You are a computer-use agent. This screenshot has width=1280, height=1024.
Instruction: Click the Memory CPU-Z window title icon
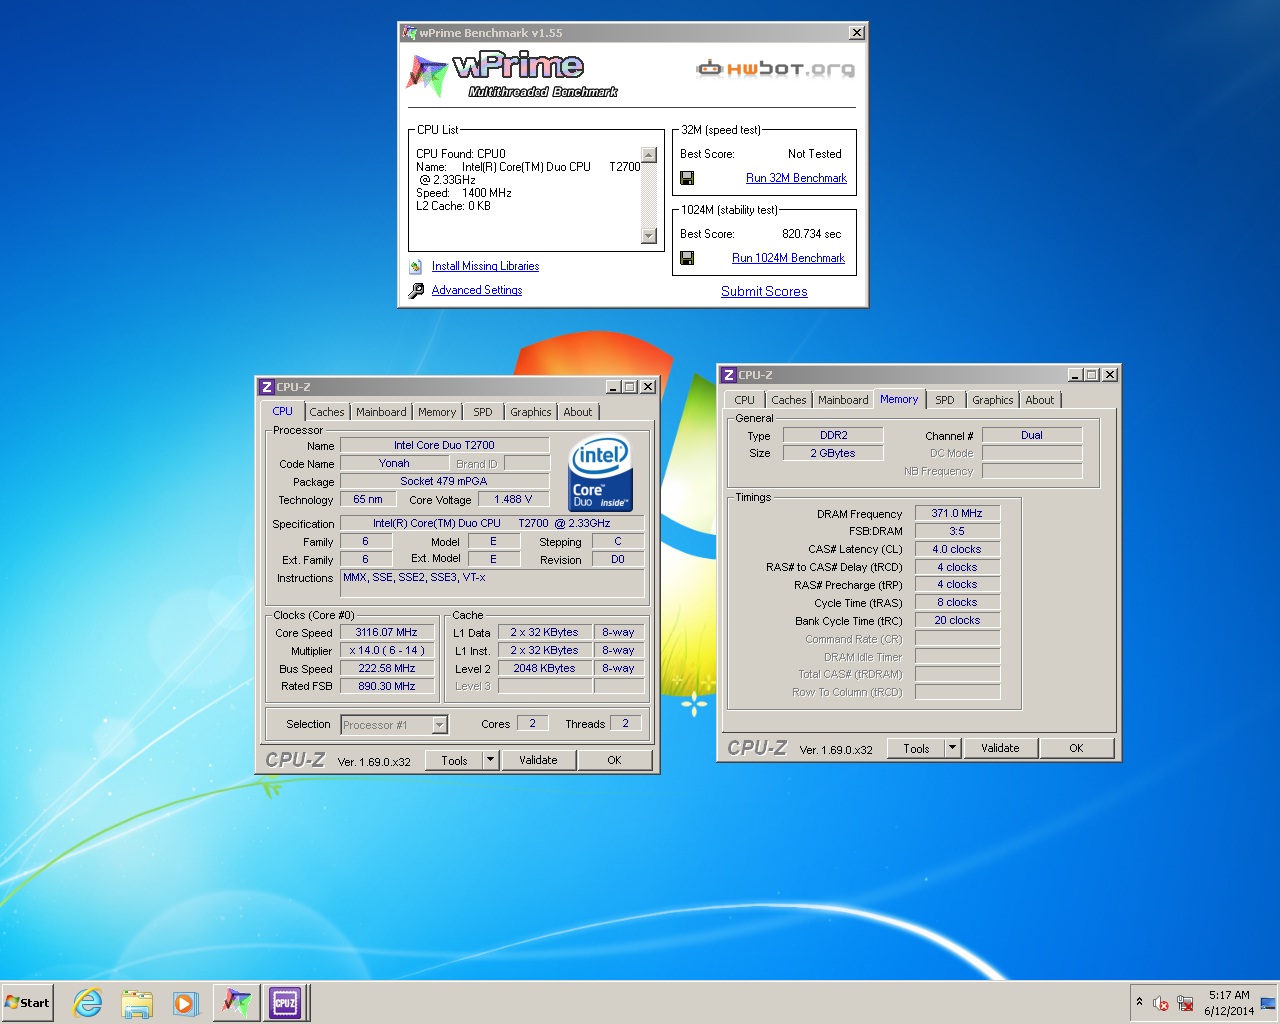point(728,375)
